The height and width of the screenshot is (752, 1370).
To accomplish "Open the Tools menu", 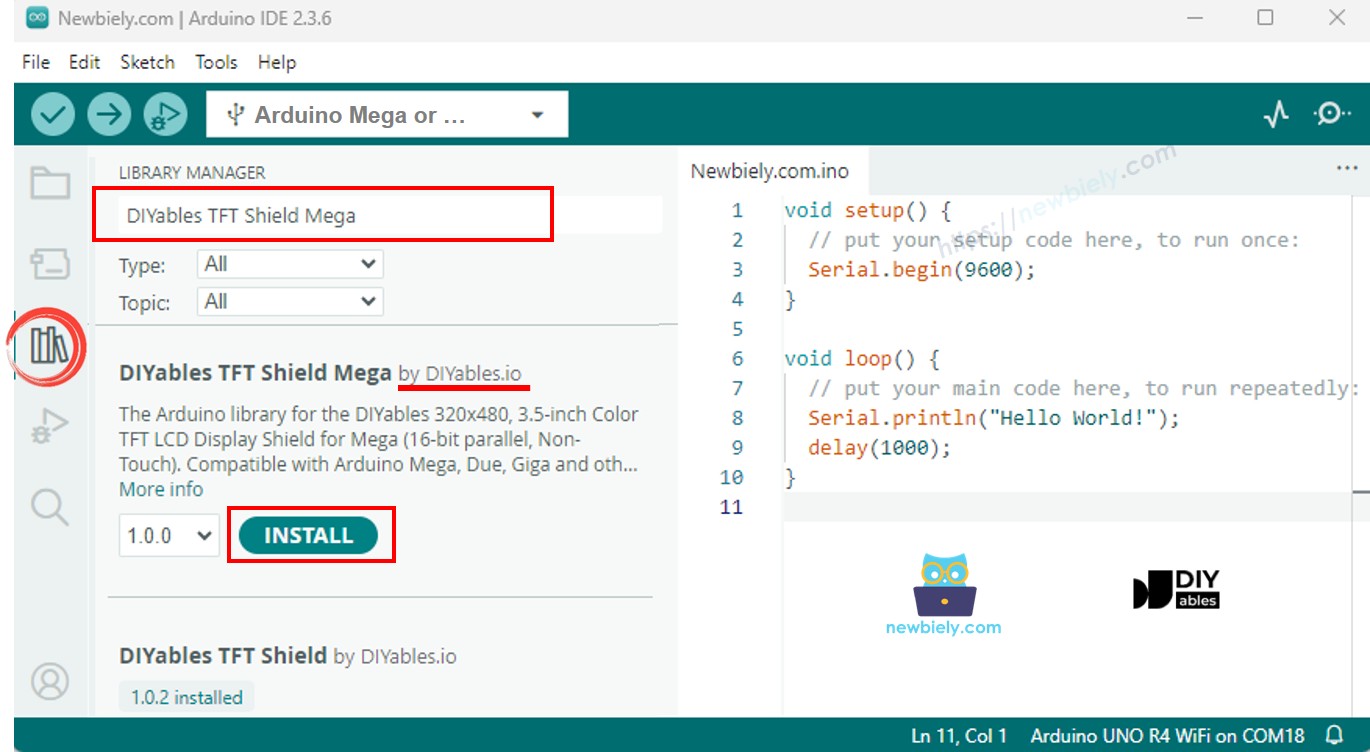I will point(216,62).
